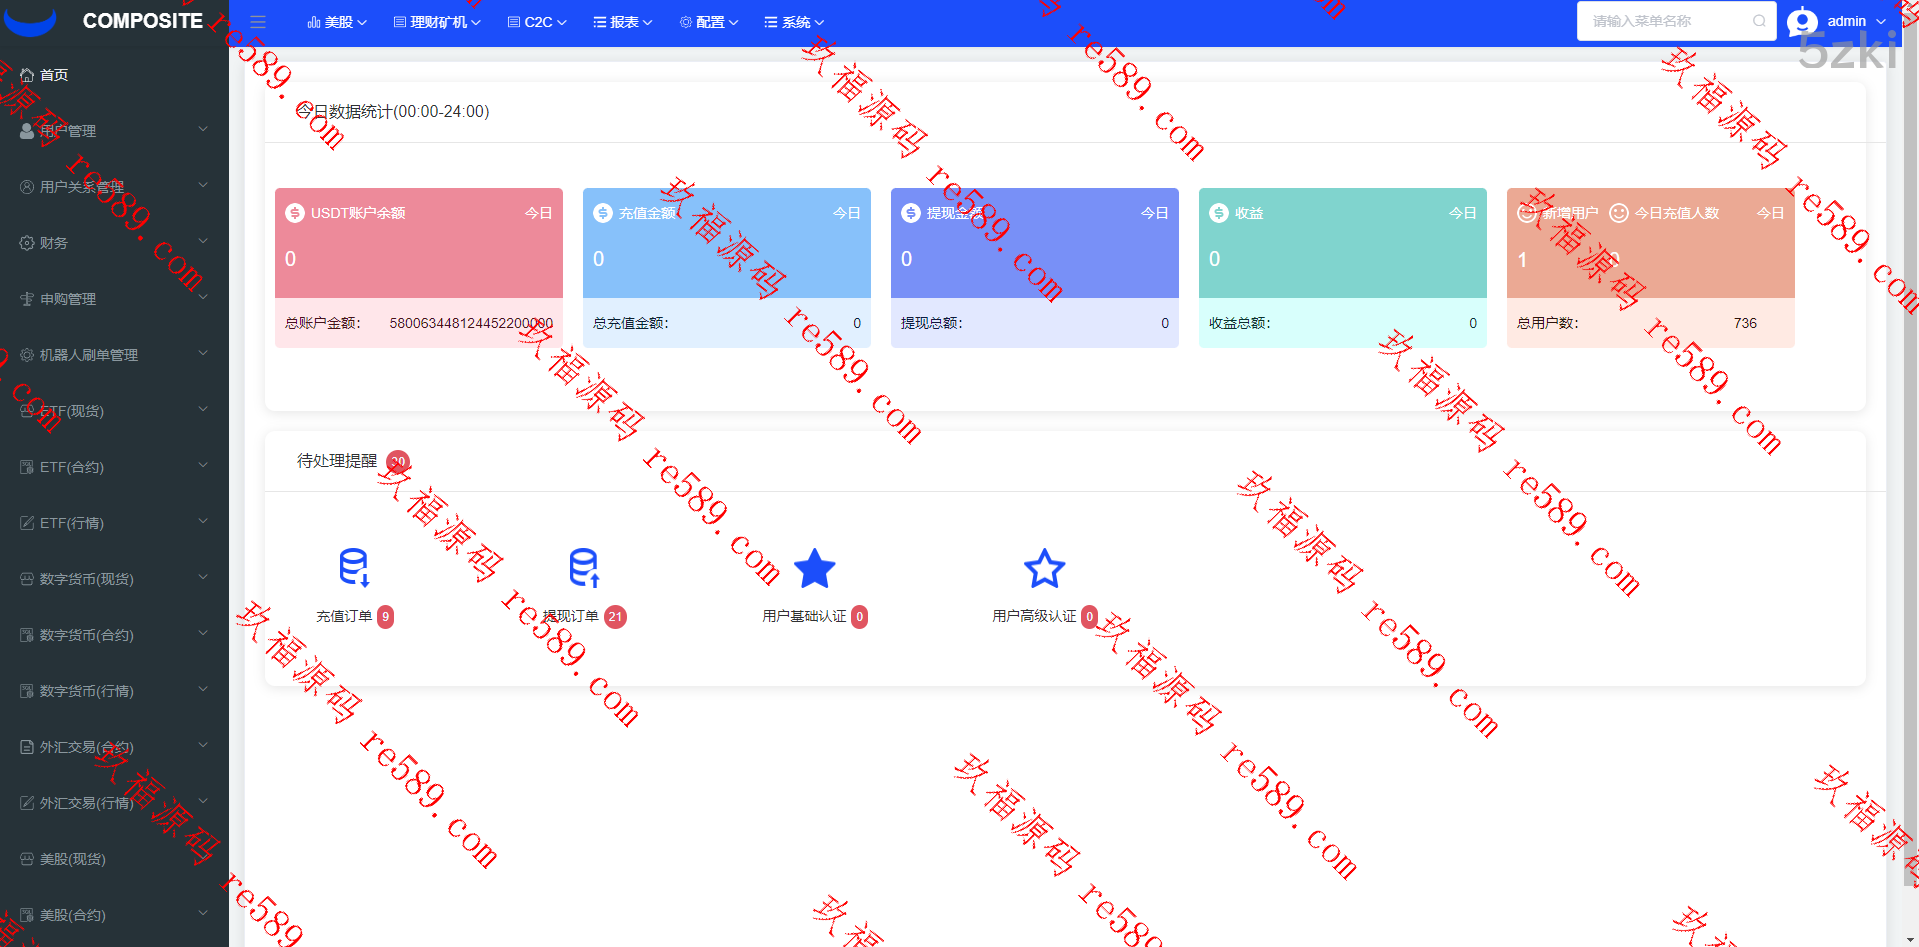Click the home icon beside 首页
This screenshot has height=947, width=1919.
27,75
